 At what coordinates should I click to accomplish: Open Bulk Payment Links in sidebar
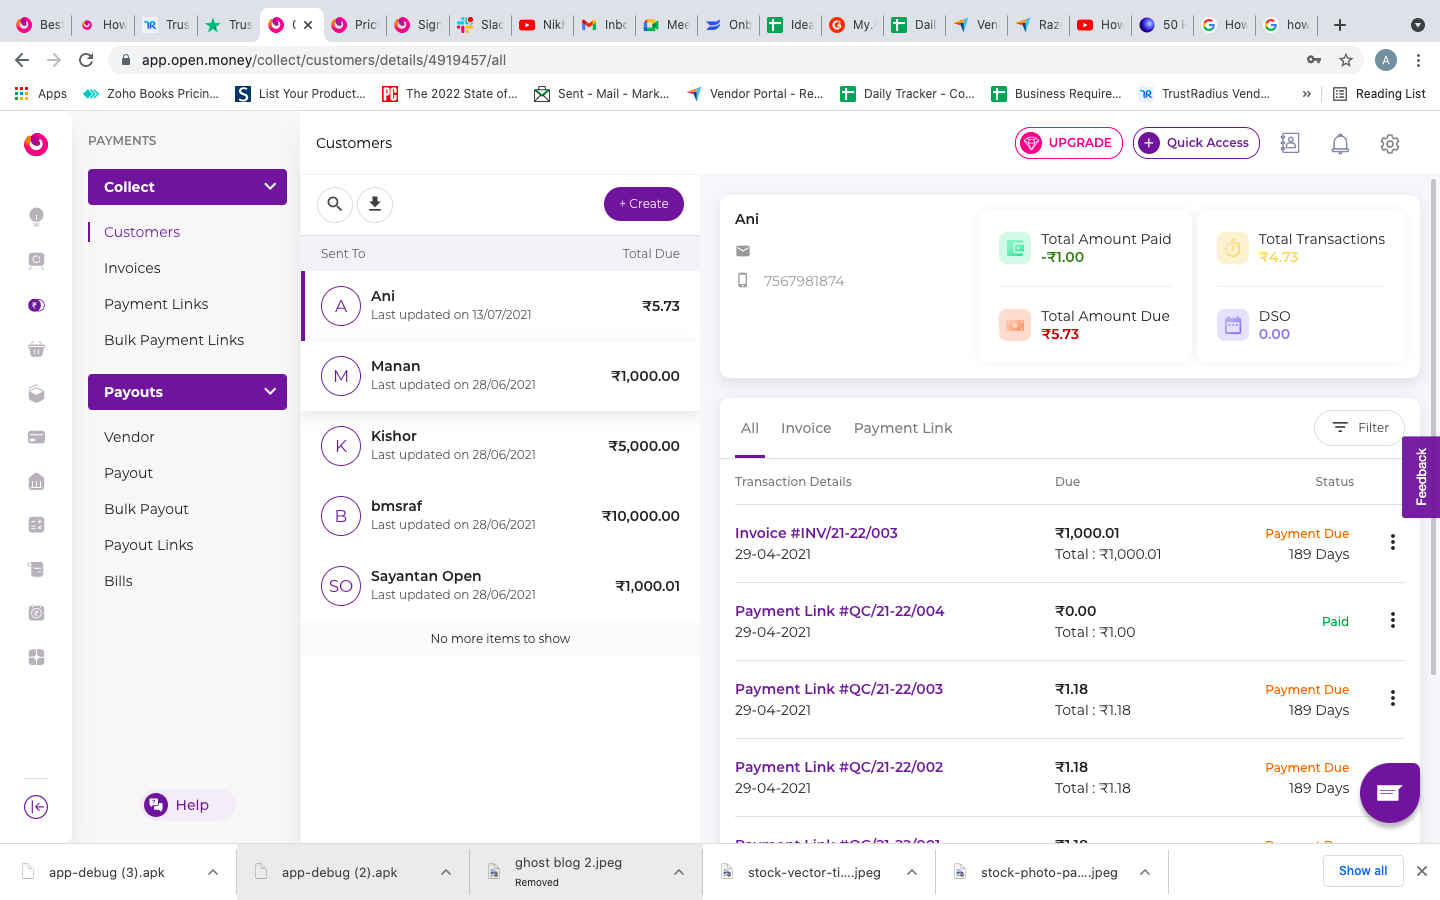coord(174,340)
